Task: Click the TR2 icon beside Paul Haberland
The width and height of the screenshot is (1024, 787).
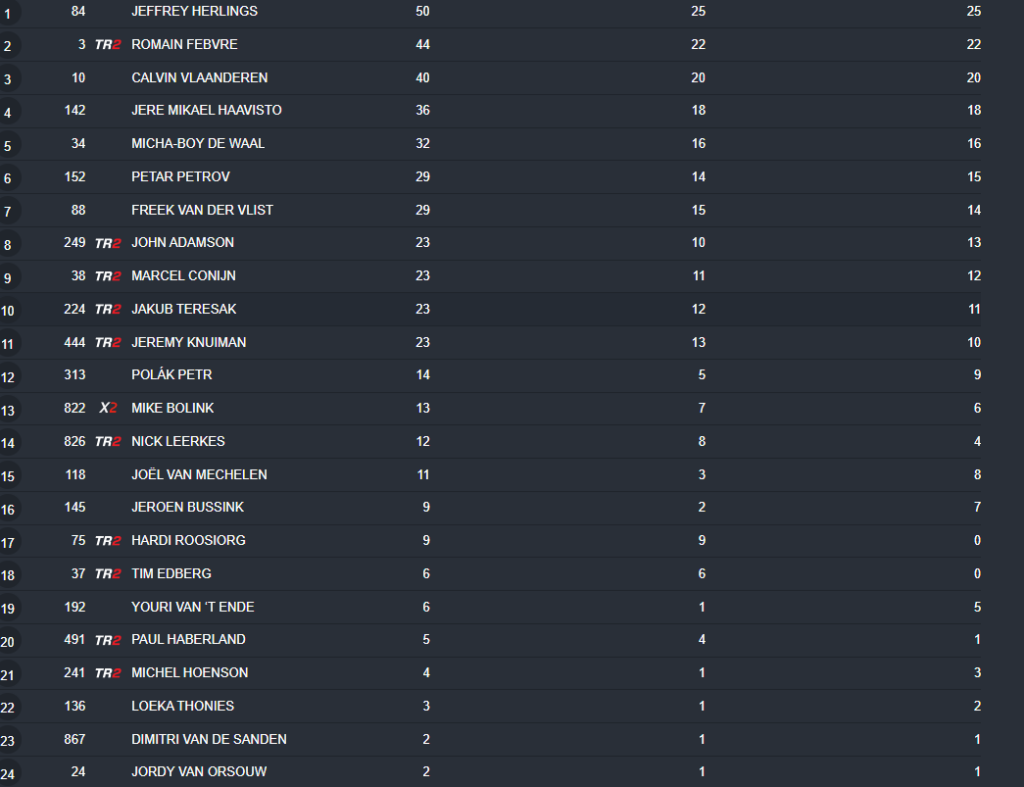Action: point(108,640)
